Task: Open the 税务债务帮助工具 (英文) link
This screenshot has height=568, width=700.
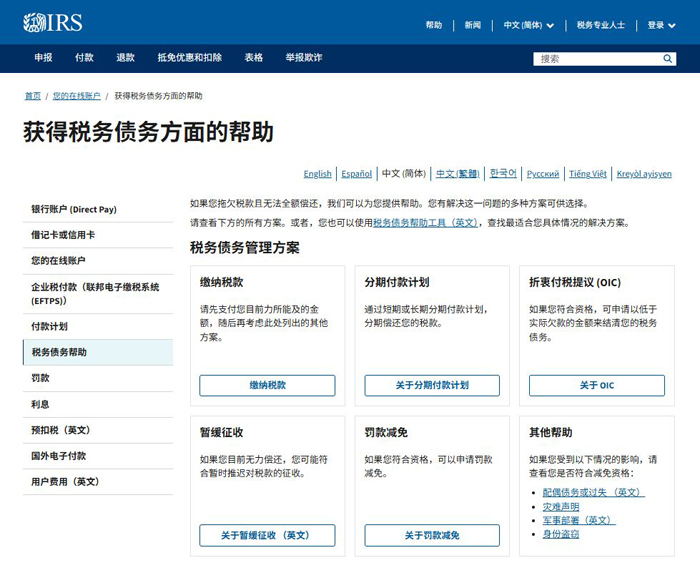Action: pyautogui.click(x=425, y=223)
